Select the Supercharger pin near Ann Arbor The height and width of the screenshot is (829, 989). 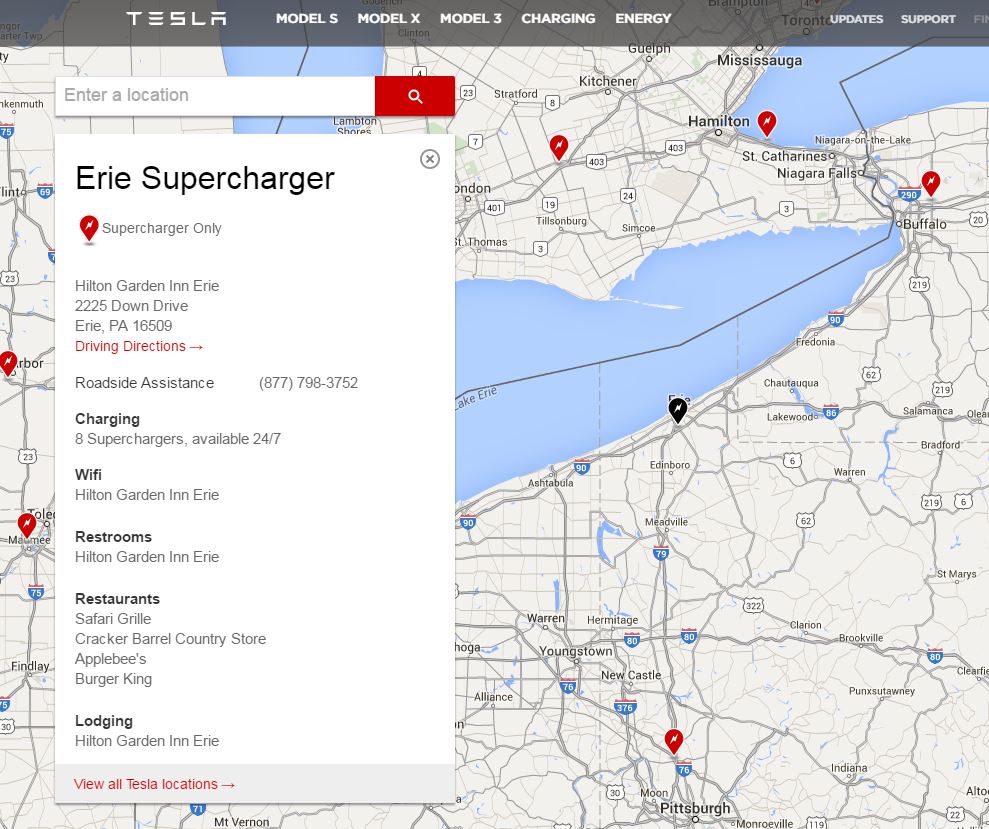(8, 363)
